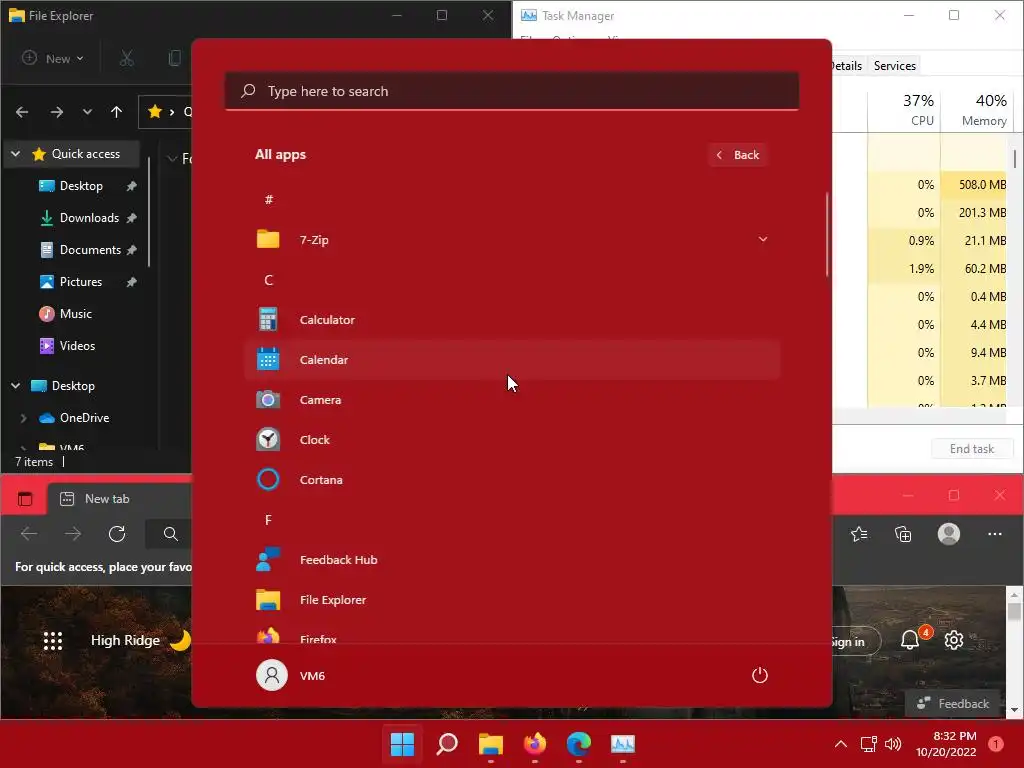Launch Cortana from the apps list
Screen dimensions: 1024x768
512,480
